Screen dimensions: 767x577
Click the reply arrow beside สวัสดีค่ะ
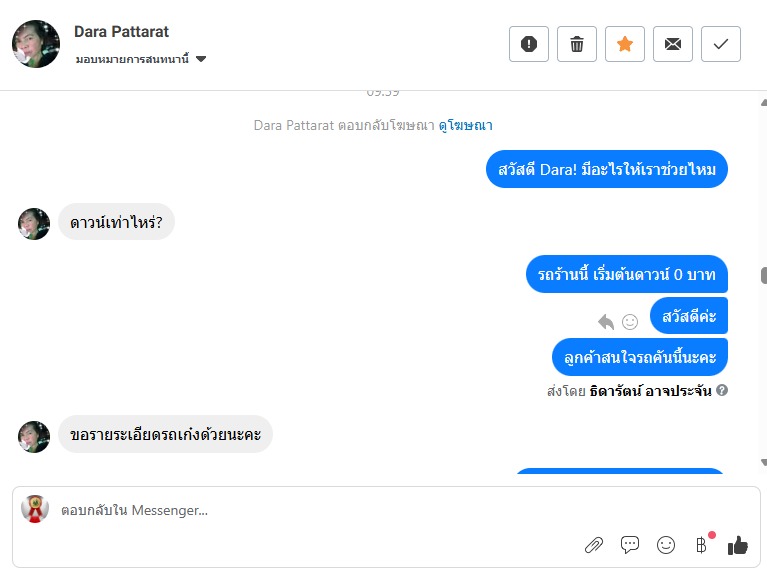click(605, 321)
